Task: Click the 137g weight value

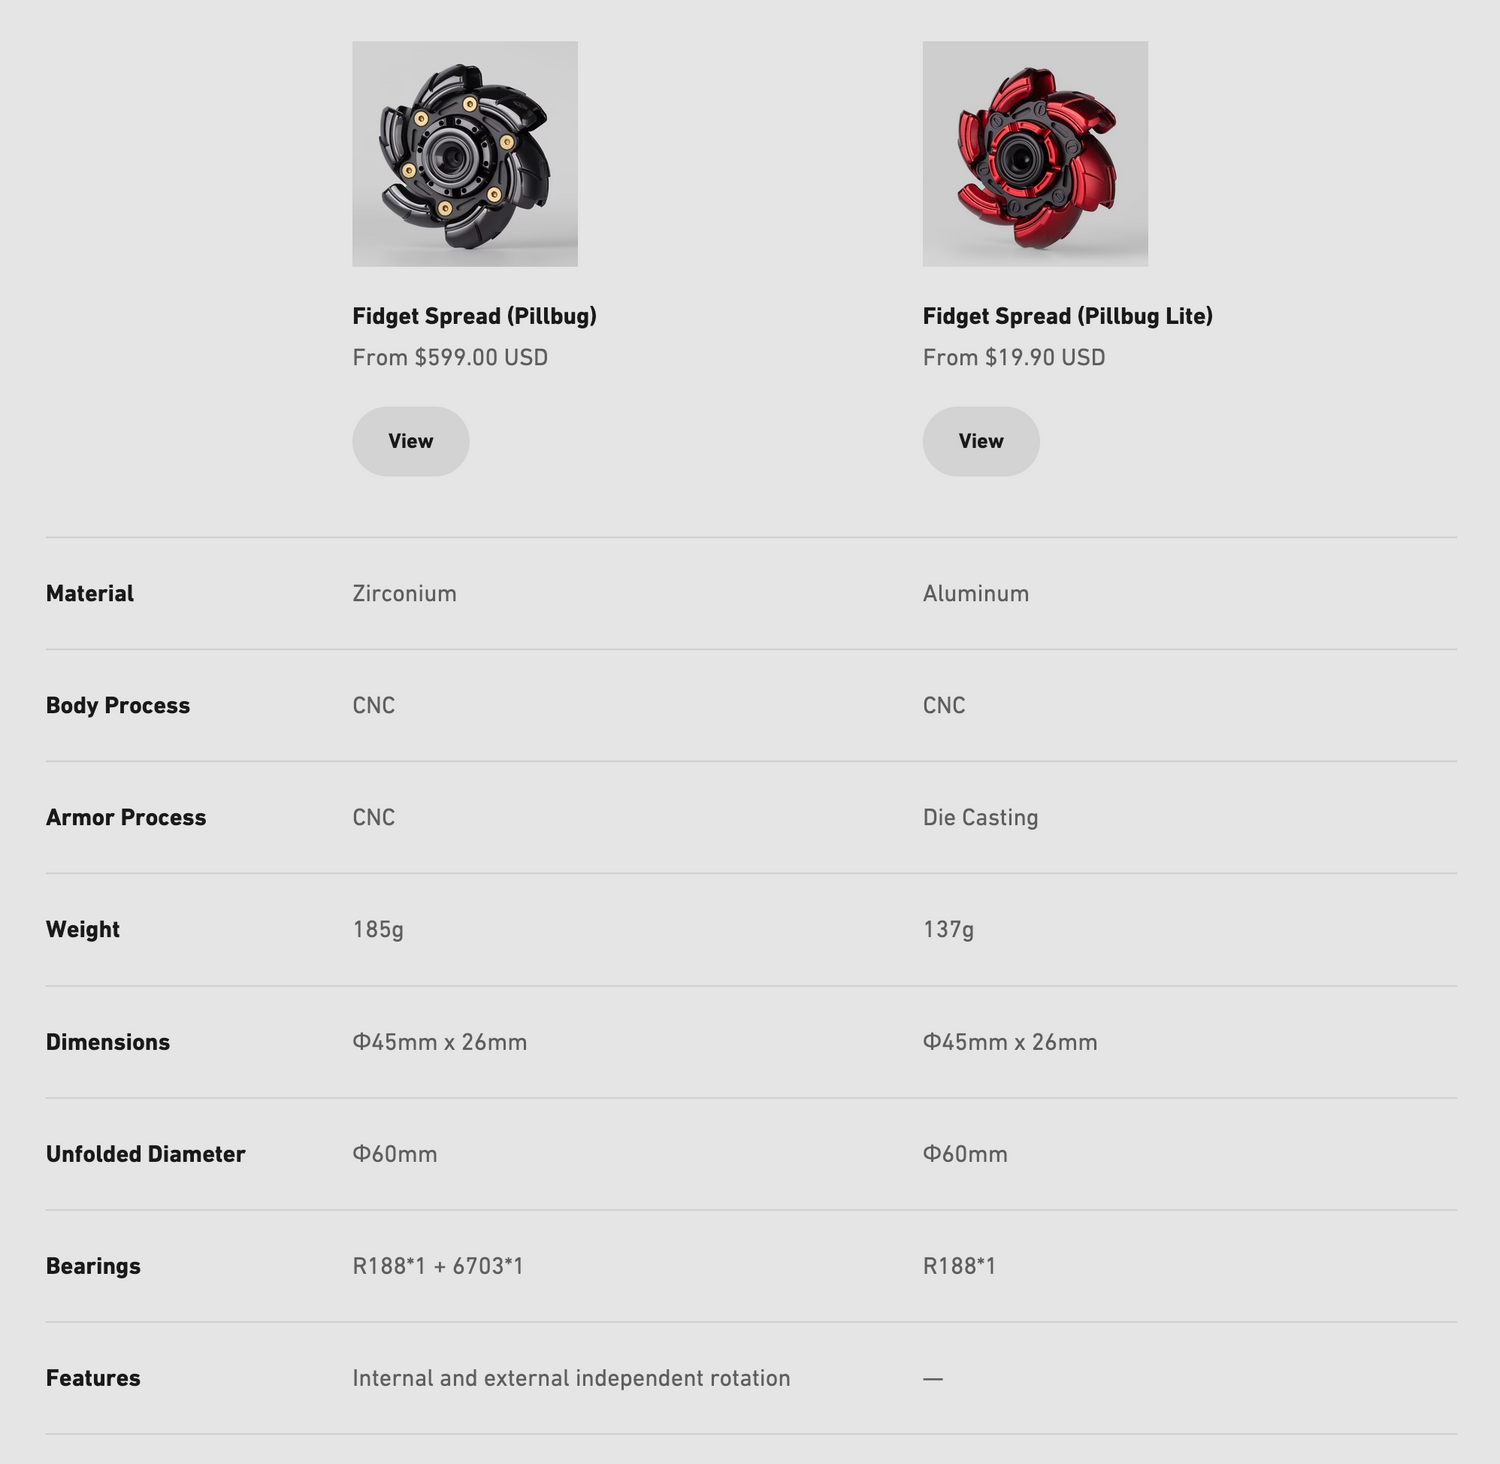Action: (948, 930)
